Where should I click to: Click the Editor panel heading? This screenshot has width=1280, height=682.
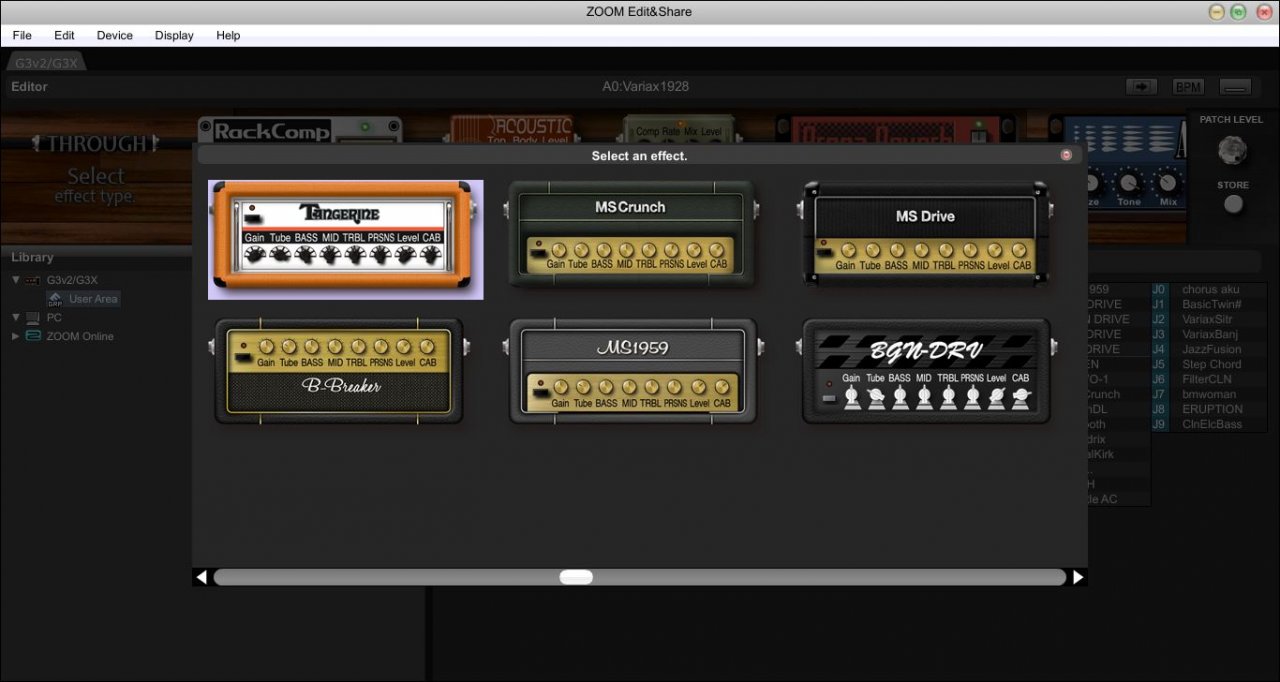[29, 87]
